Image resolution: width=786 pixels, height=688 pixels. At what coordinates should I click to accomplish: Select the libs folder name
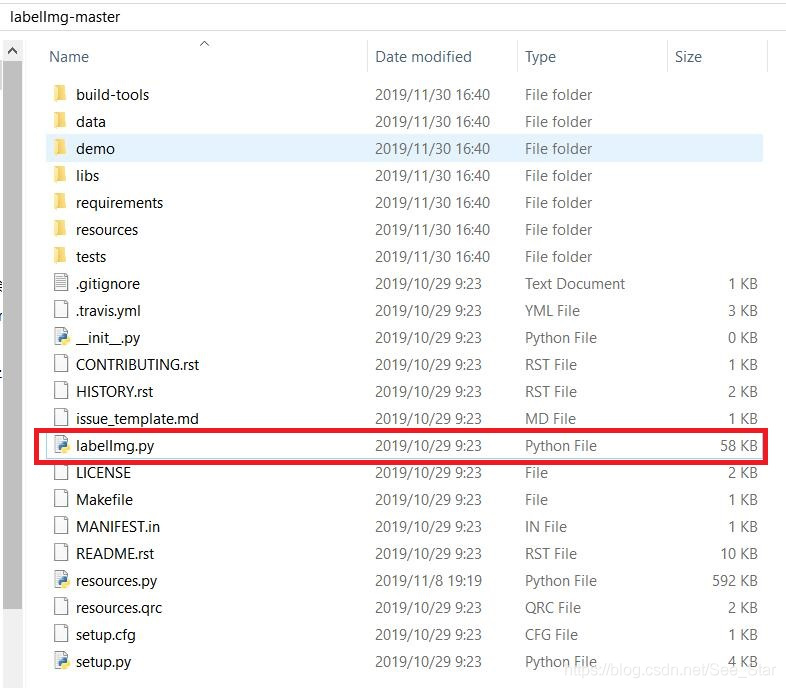click(87, 176)
